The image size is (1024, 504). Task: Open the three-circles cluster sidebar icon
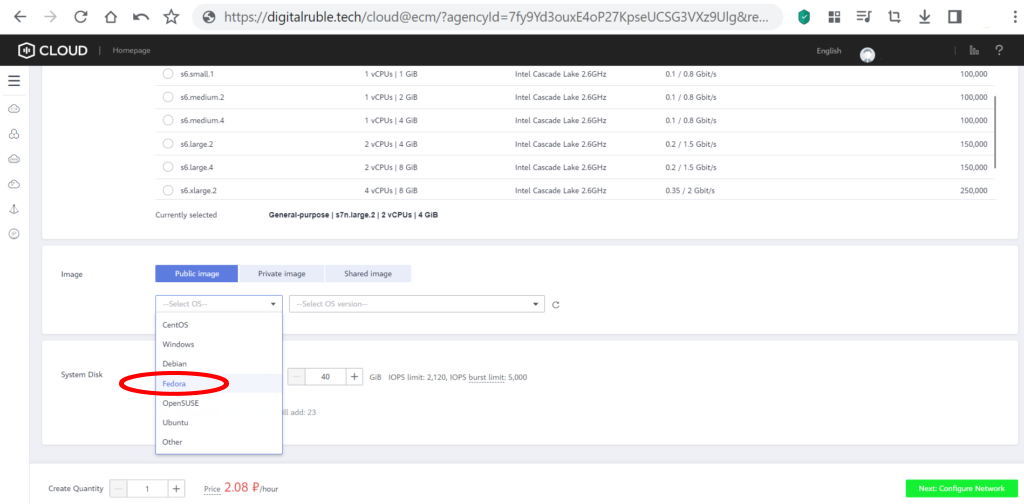[14, 134]
